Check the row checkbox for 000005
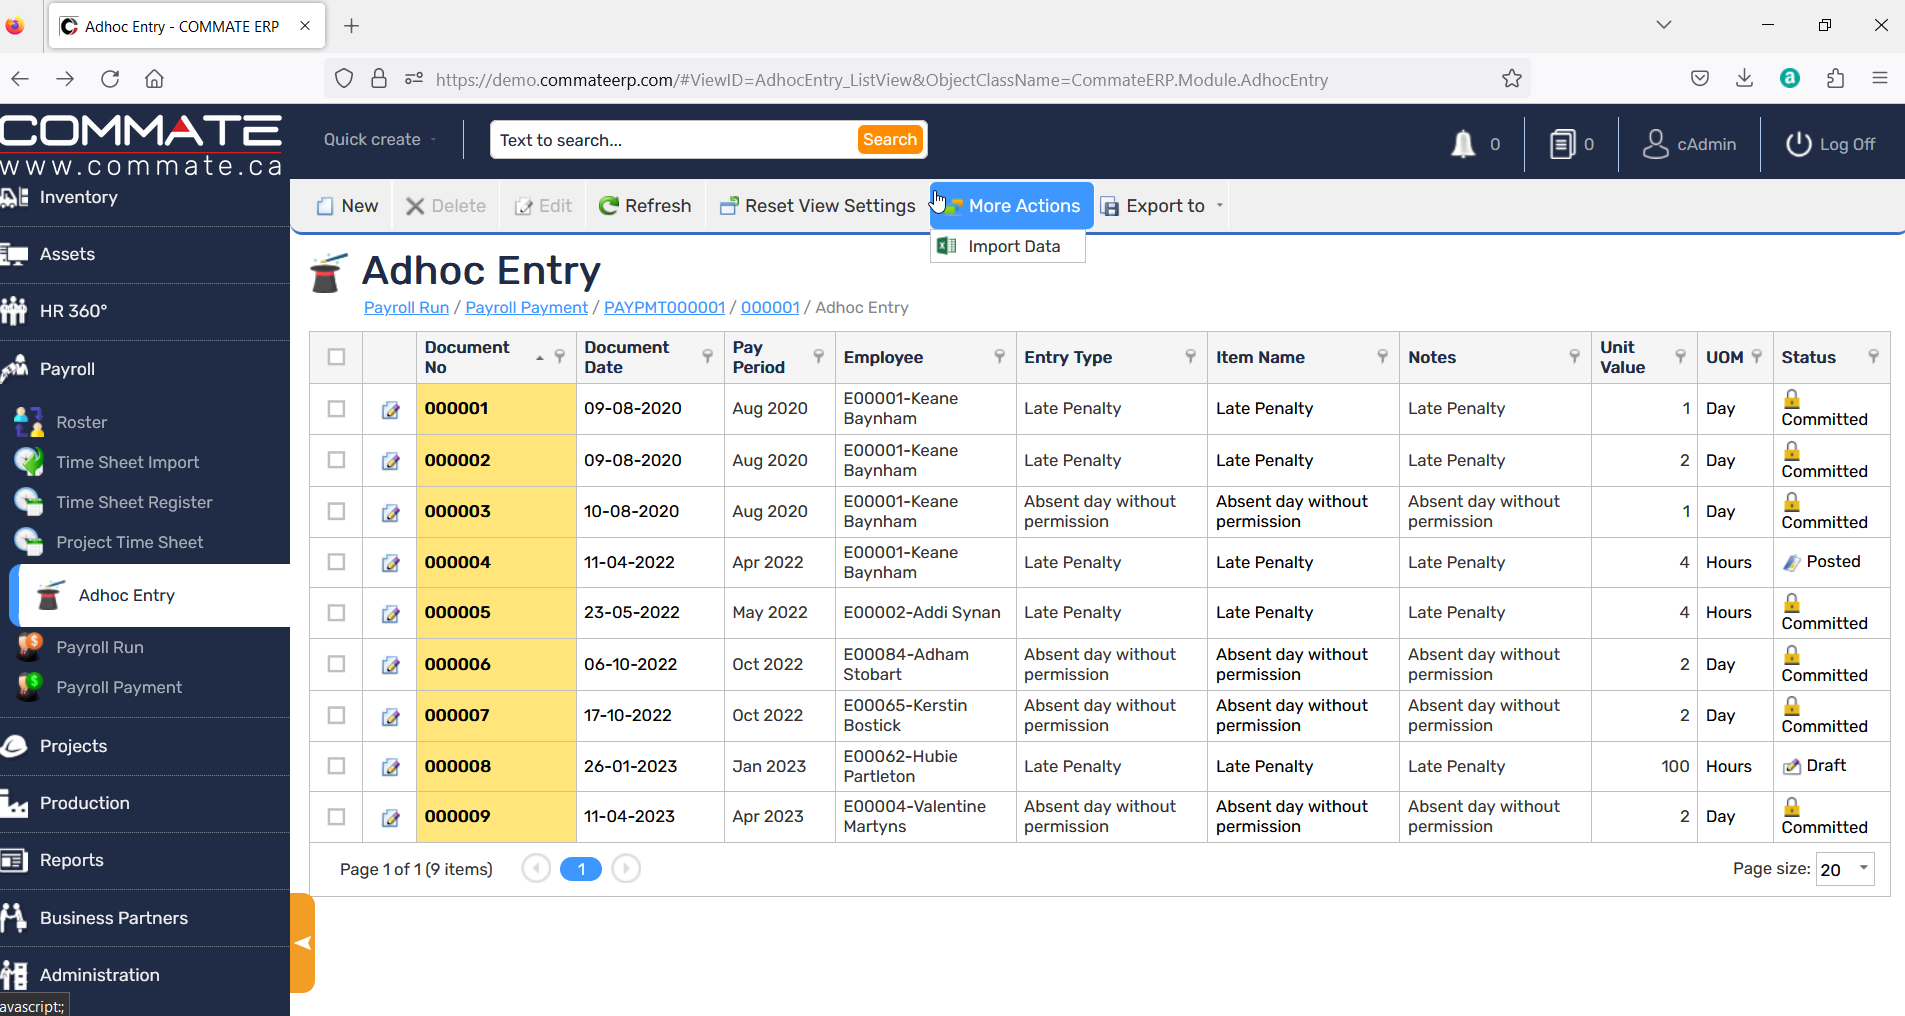This screenshot has height=1016, width=1905. pyautogui.click(x=337, y=613)
